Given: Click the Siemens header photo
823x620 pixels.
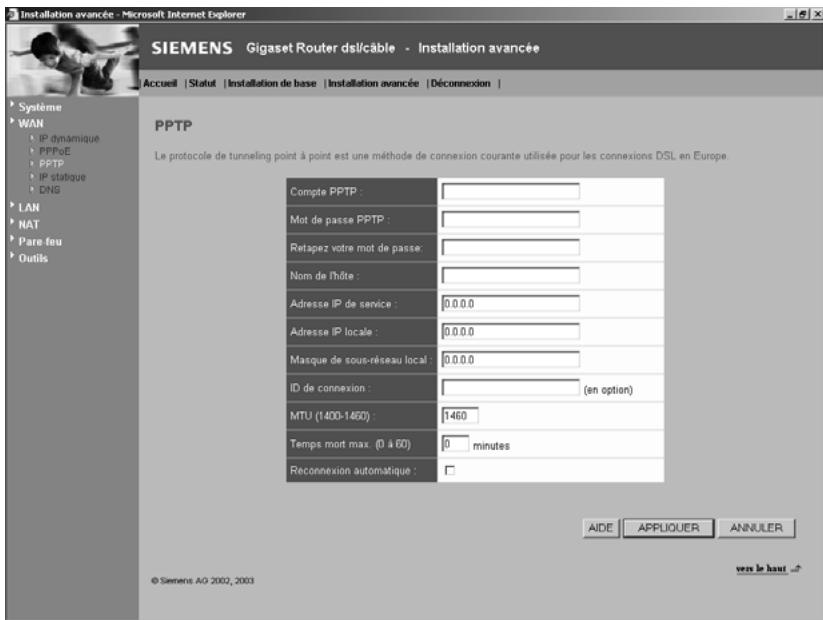Looking at the screenshot, I should pyautogui.click(x=72, y=59).
